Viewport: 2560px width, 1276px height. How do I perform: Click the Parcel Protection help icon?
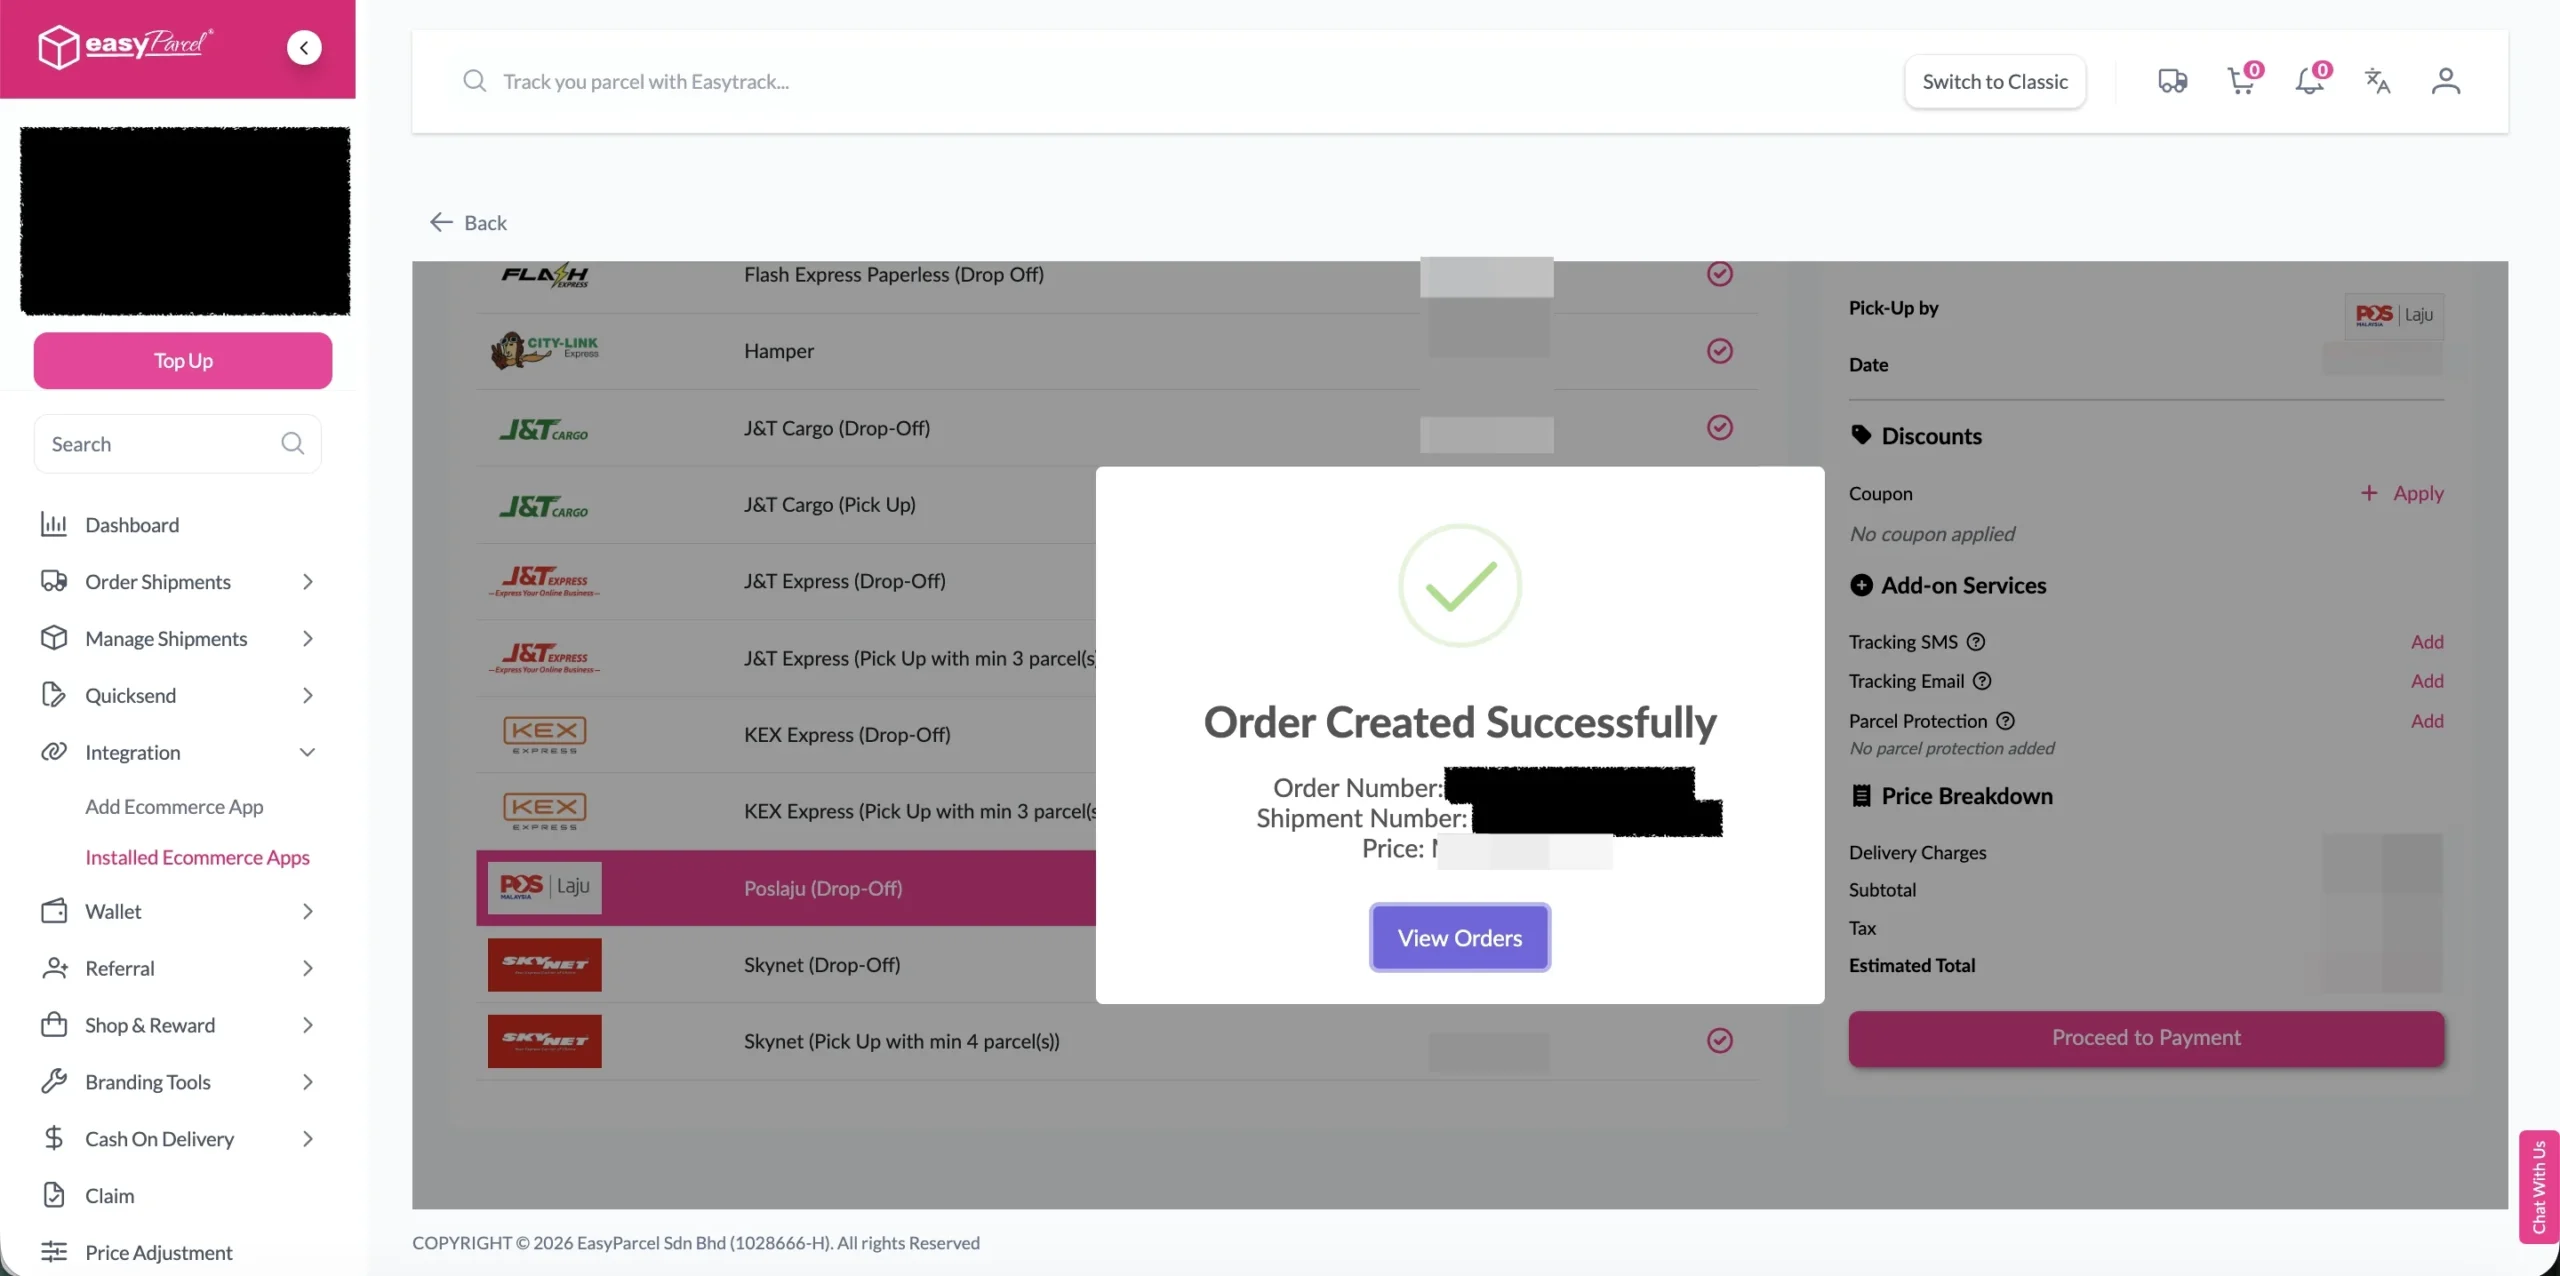point(2005,721)
